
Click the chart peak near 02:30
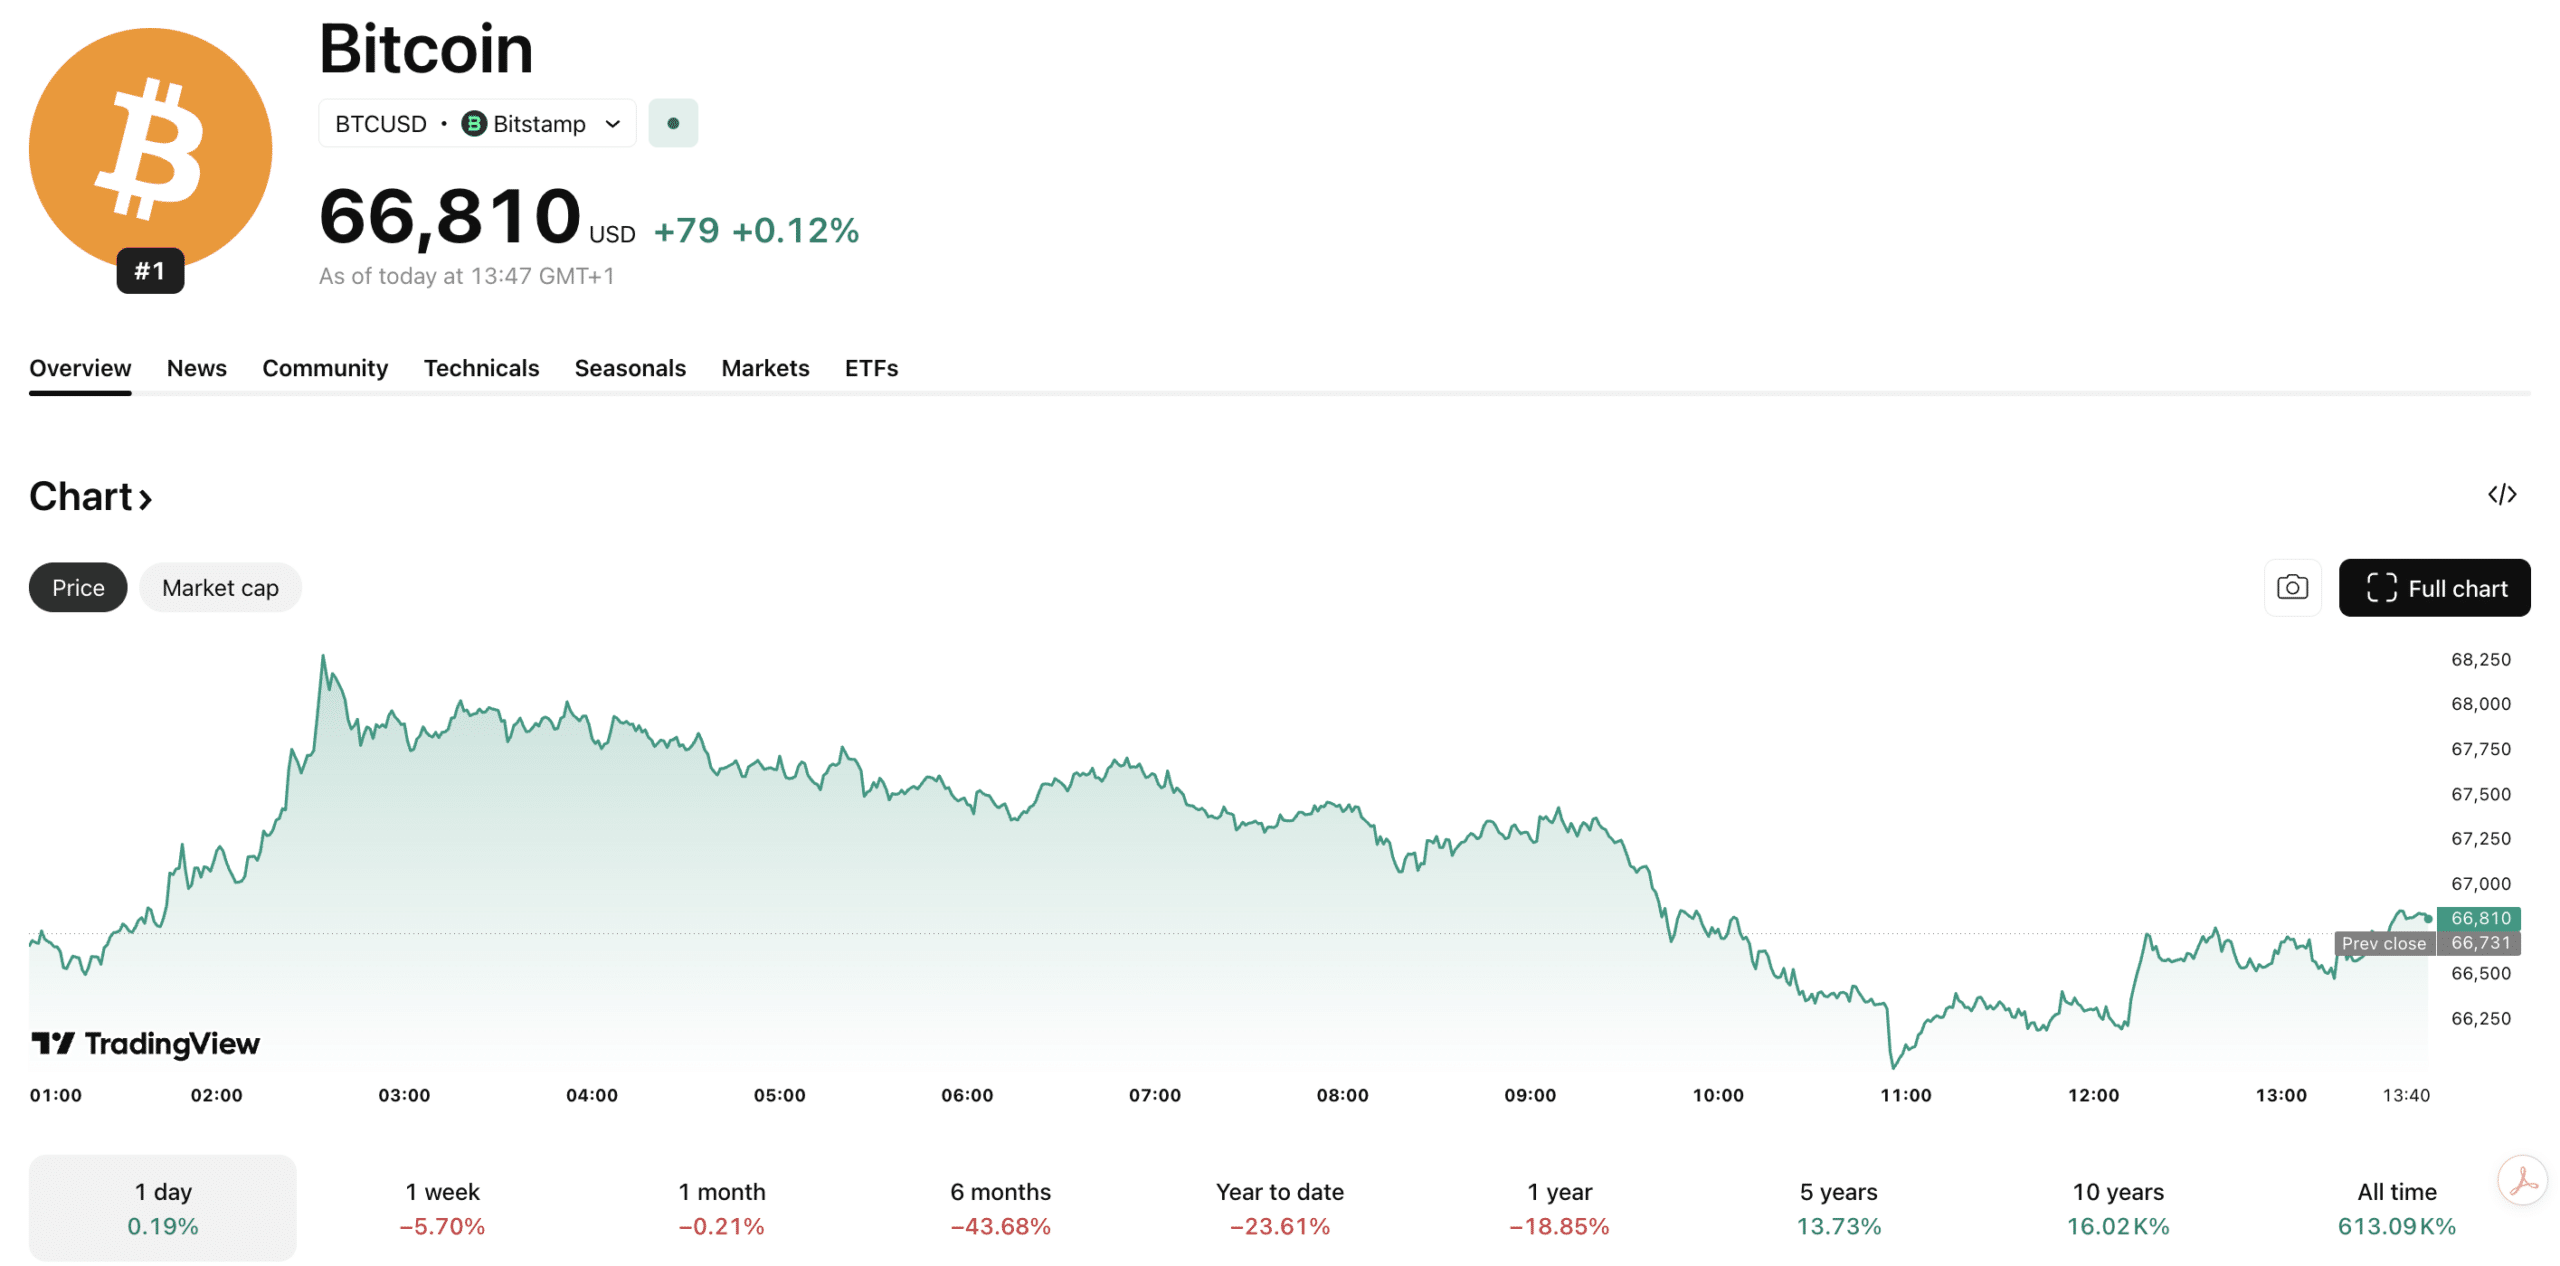pyautogui.click(x=322, y=657)
